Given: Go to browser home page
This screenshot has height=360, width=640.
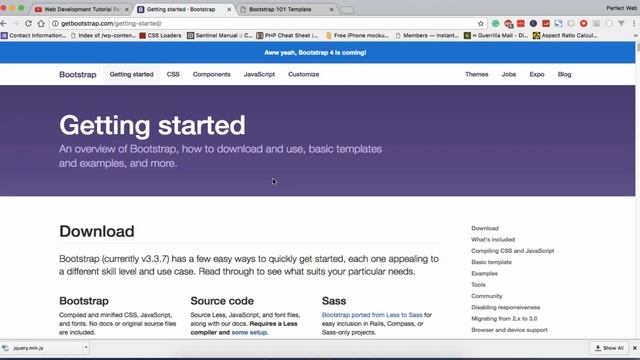Looking at the screenshot, I should [x=41, y=24].
